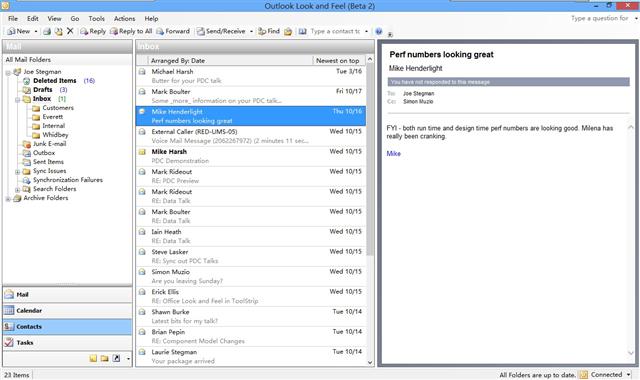The width and height of the screenshot is (640, 380).
Task: Click the Notes icon in navigation strip
Action: [93, 358]
